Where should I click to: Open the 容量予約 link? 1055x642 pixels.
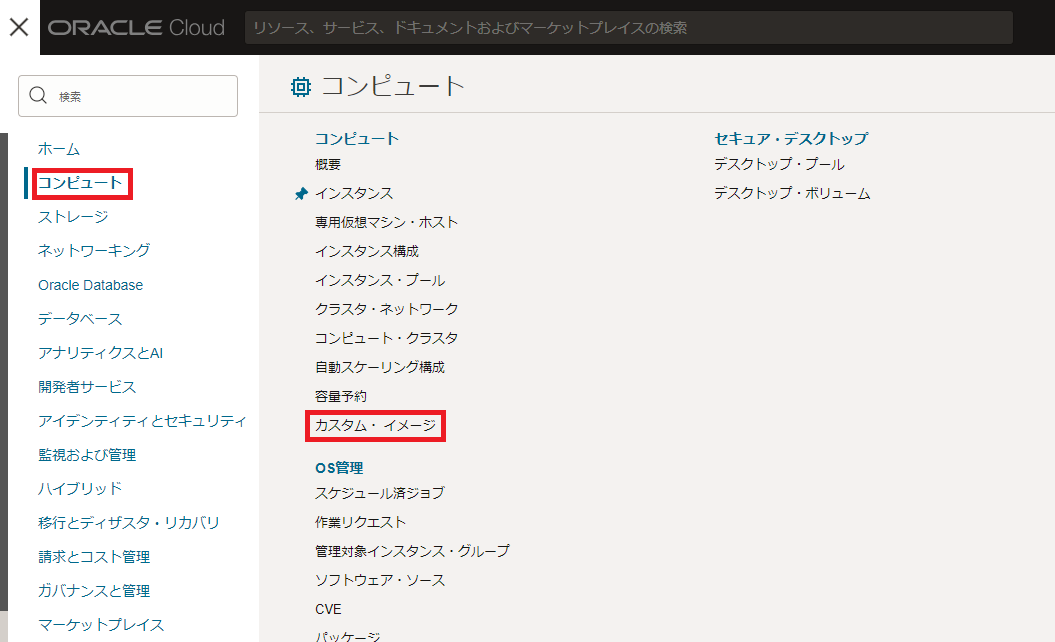point(341,397)
